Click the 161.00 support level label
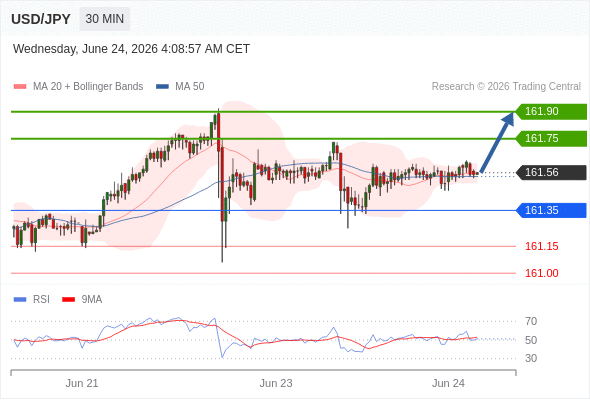590x400 pixels. pyautogui.click(x=542, y=273)
